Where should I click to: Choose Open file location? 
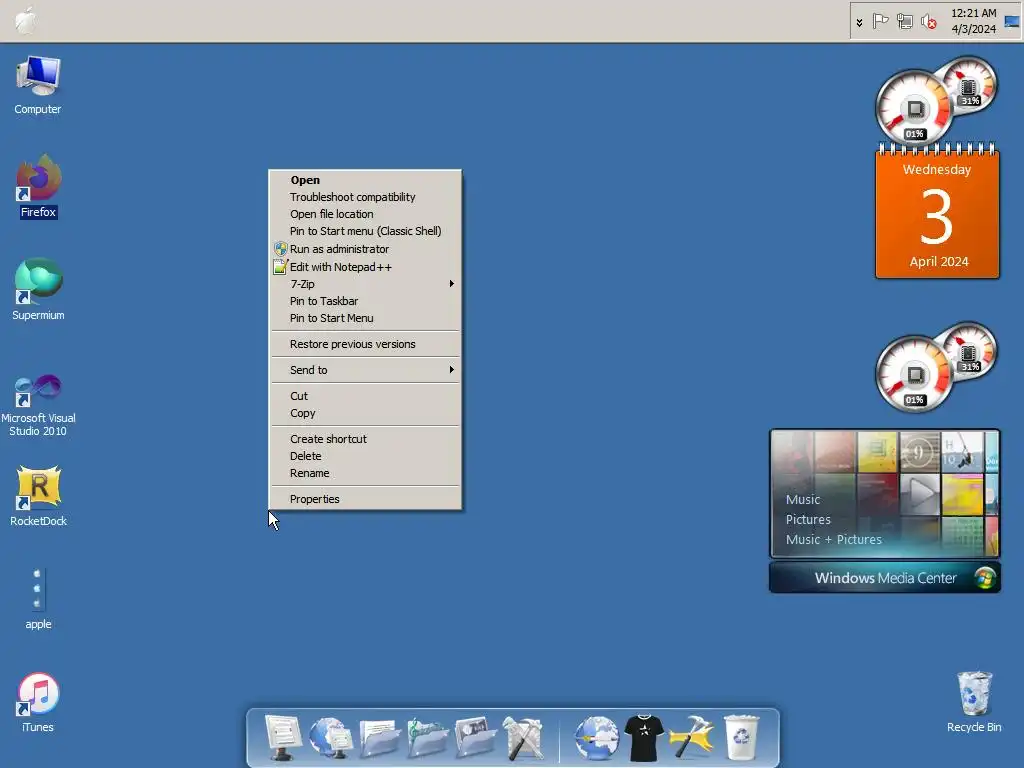(366, 214)
